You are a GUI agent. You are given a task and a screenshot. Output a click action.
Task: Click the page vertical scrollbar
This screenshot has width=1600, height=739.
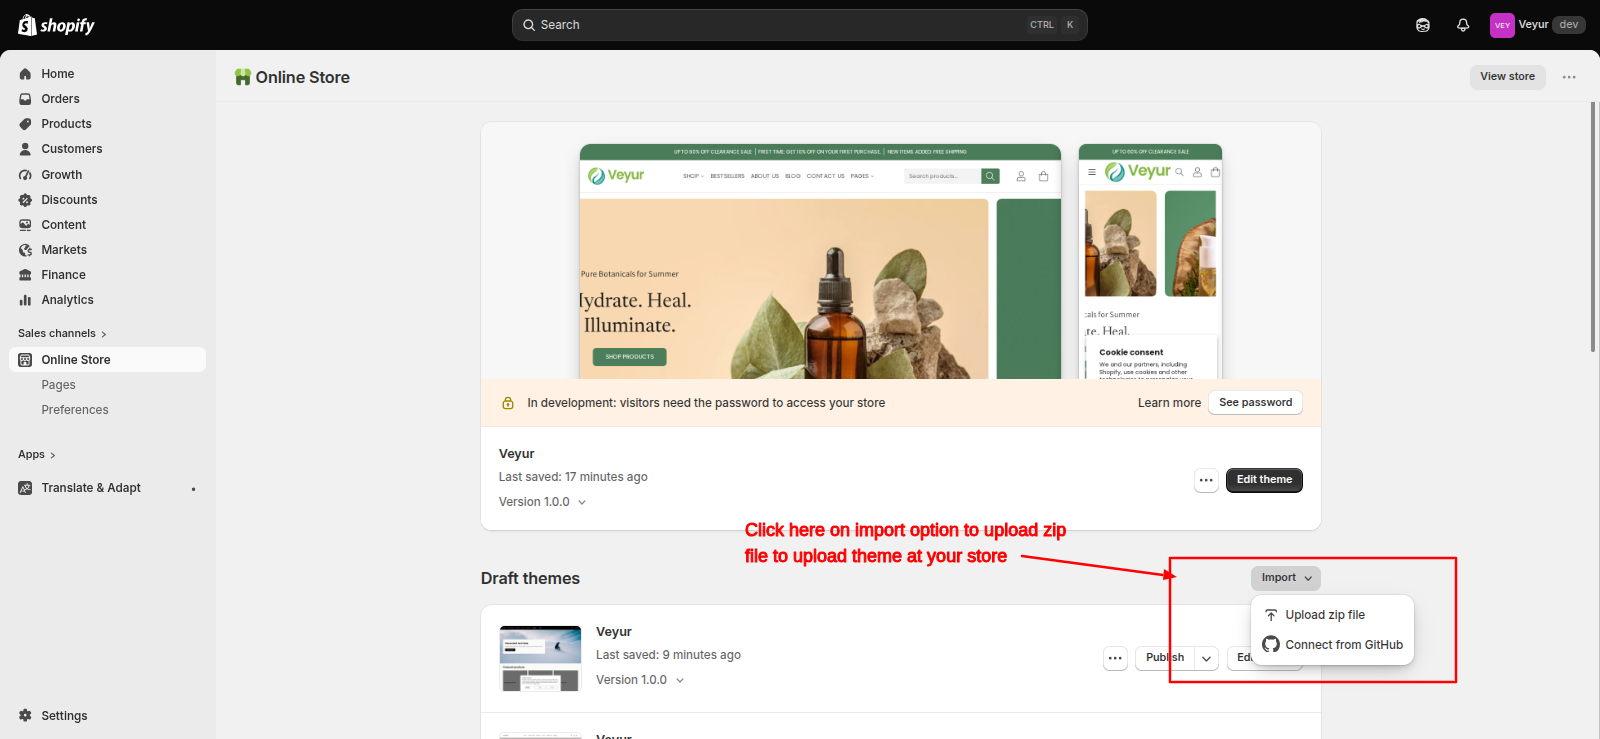1593,227
